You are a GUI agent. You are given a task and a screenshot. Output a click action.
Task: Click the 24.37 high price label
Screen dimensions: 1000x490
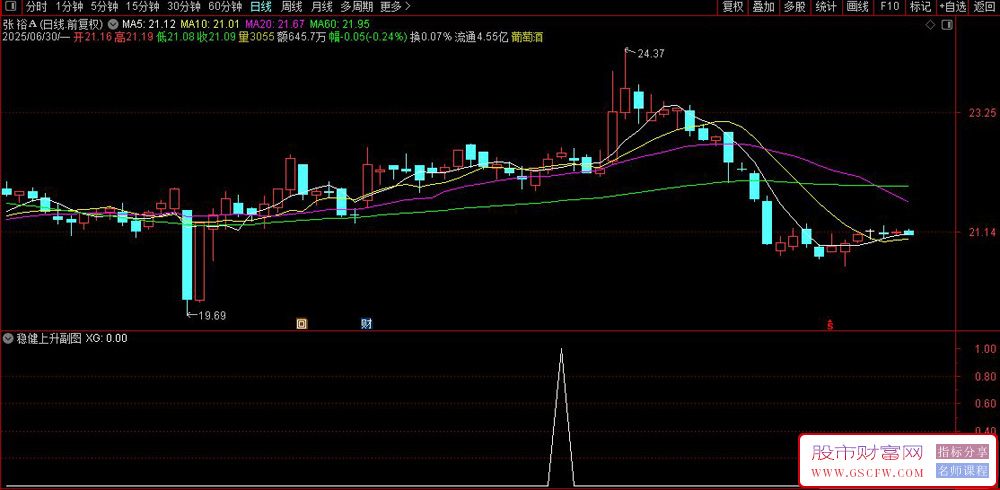pyautogui.click(x=651, y=54)
